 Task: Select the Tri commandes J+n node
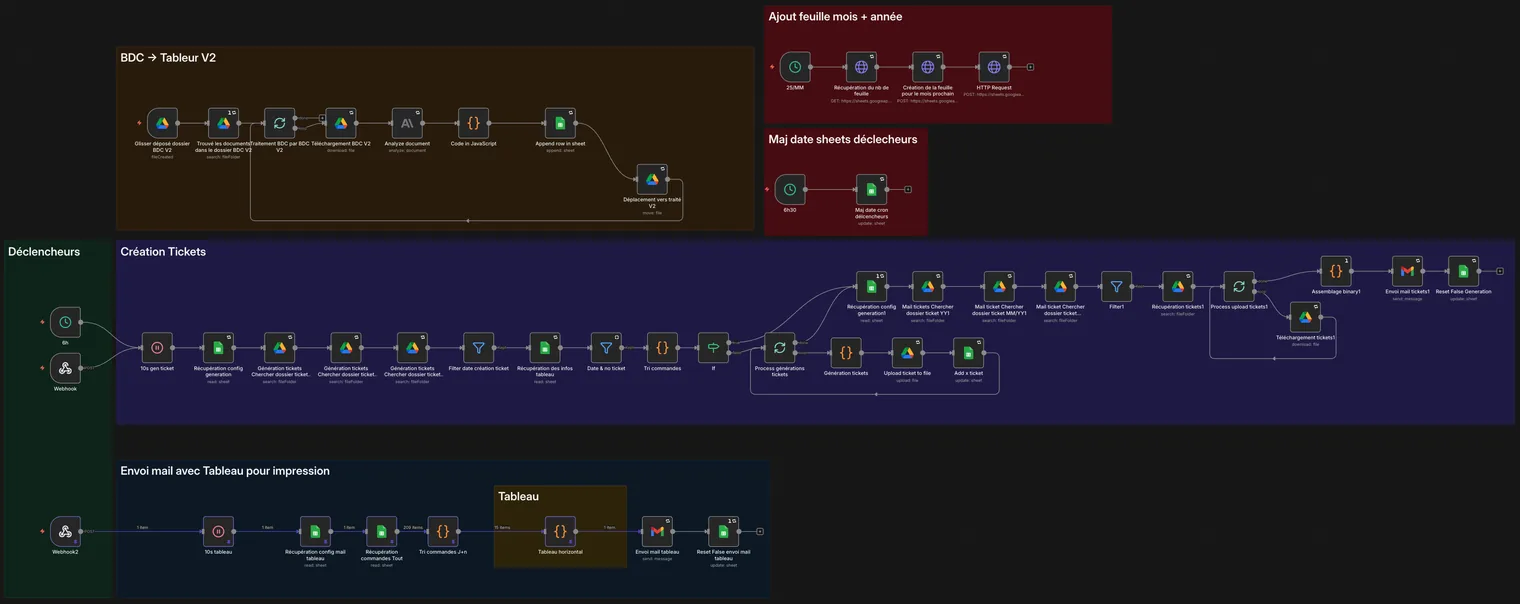pos(443,531)
